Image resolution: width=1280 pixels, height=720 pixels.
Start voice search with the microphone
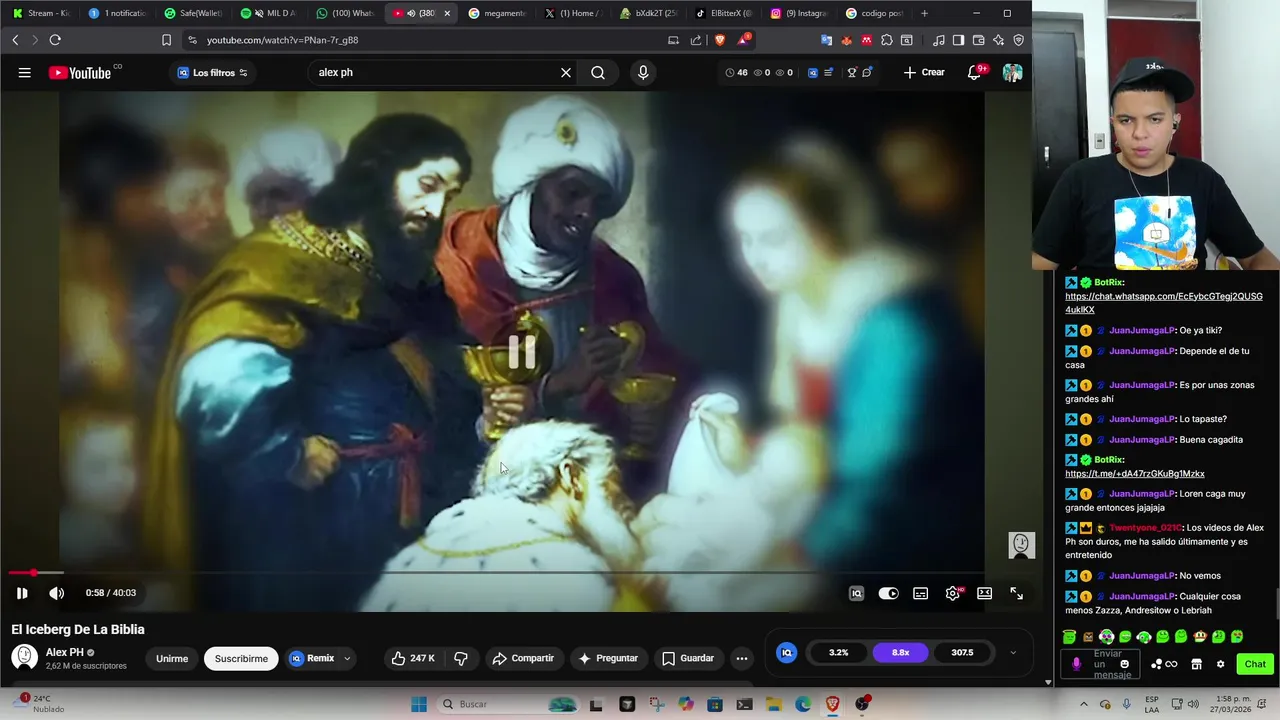pyautogui.click(x=643, y=72)
